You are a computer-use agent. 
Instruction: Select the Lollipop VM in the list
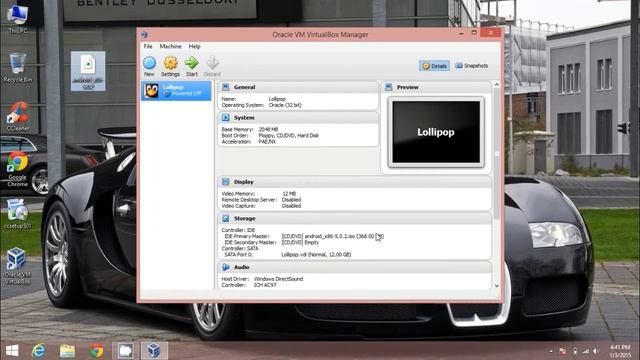176,91
